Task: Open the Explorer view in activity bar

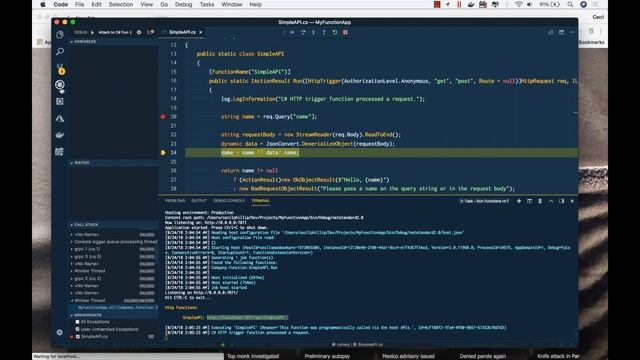Action: (x=60, y=35)
